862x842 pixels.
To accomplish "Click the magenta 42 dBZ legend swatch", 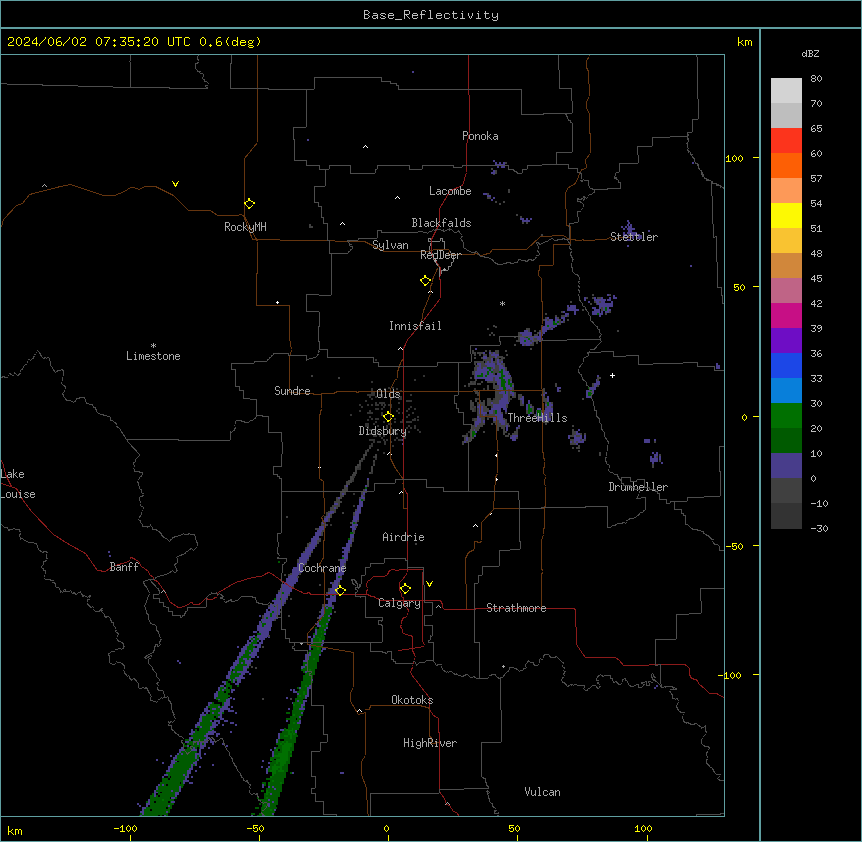I will (786, 315).
